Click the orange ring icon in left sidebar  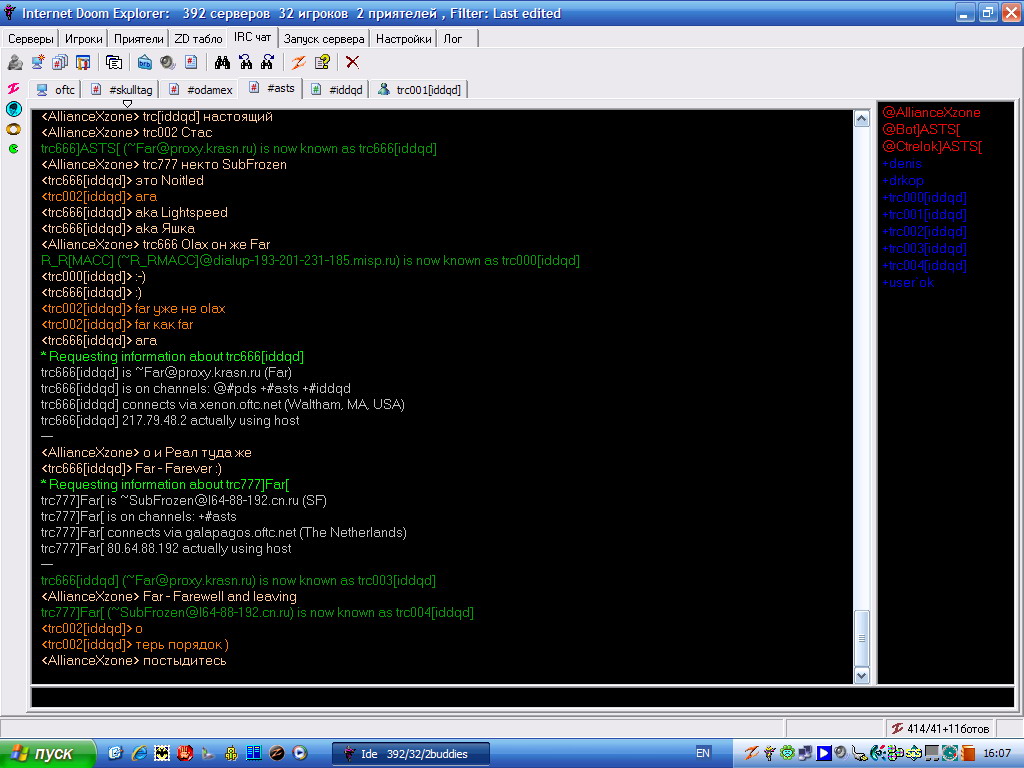(14, 129)
